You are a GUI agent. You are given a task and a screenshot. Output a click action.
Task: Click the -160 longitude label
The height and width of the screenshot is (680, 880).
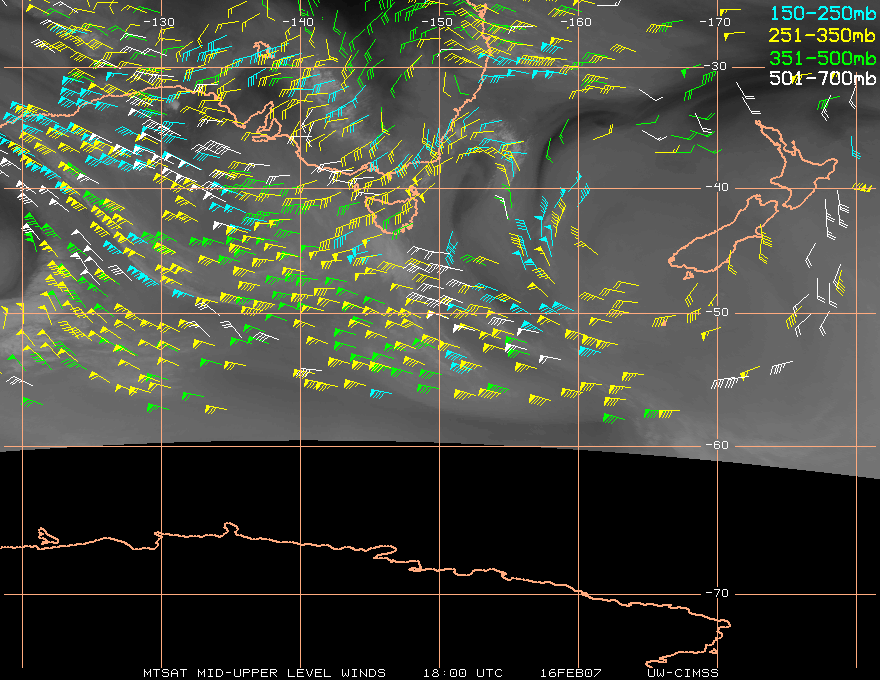(576, 22)
